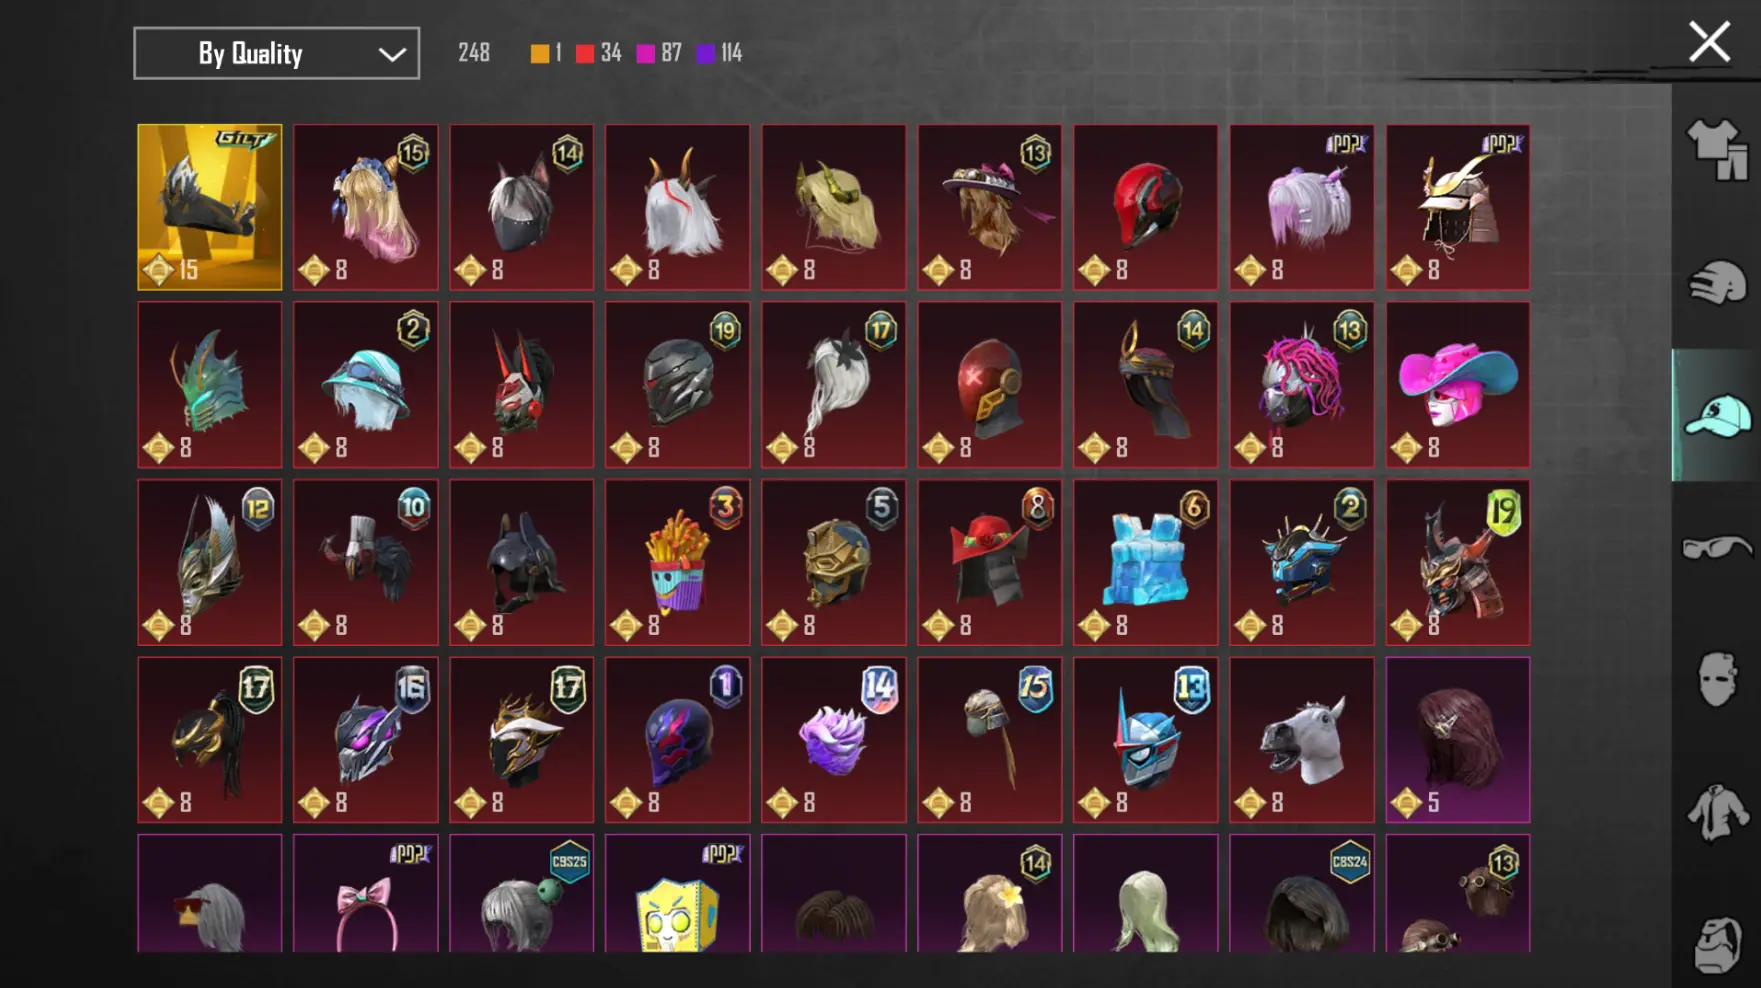Viewport: 1761px width, 988px height.
Task: Open the outfits category shirt icon
Action: coord(1717,150)
